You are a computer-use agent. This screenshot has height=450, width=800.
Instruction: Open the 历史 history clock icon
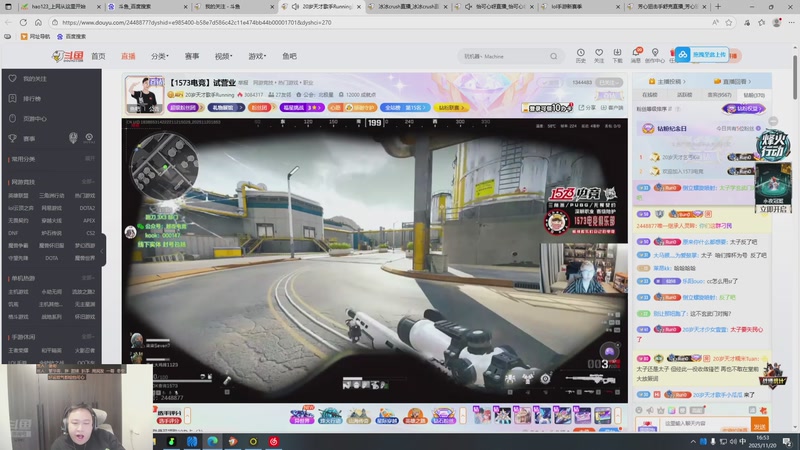point(581,56)
